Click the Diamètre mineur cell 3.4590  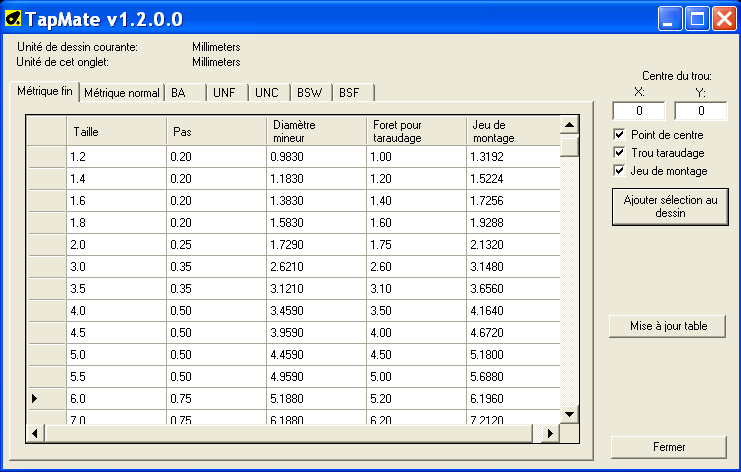[x=316, y=311]
